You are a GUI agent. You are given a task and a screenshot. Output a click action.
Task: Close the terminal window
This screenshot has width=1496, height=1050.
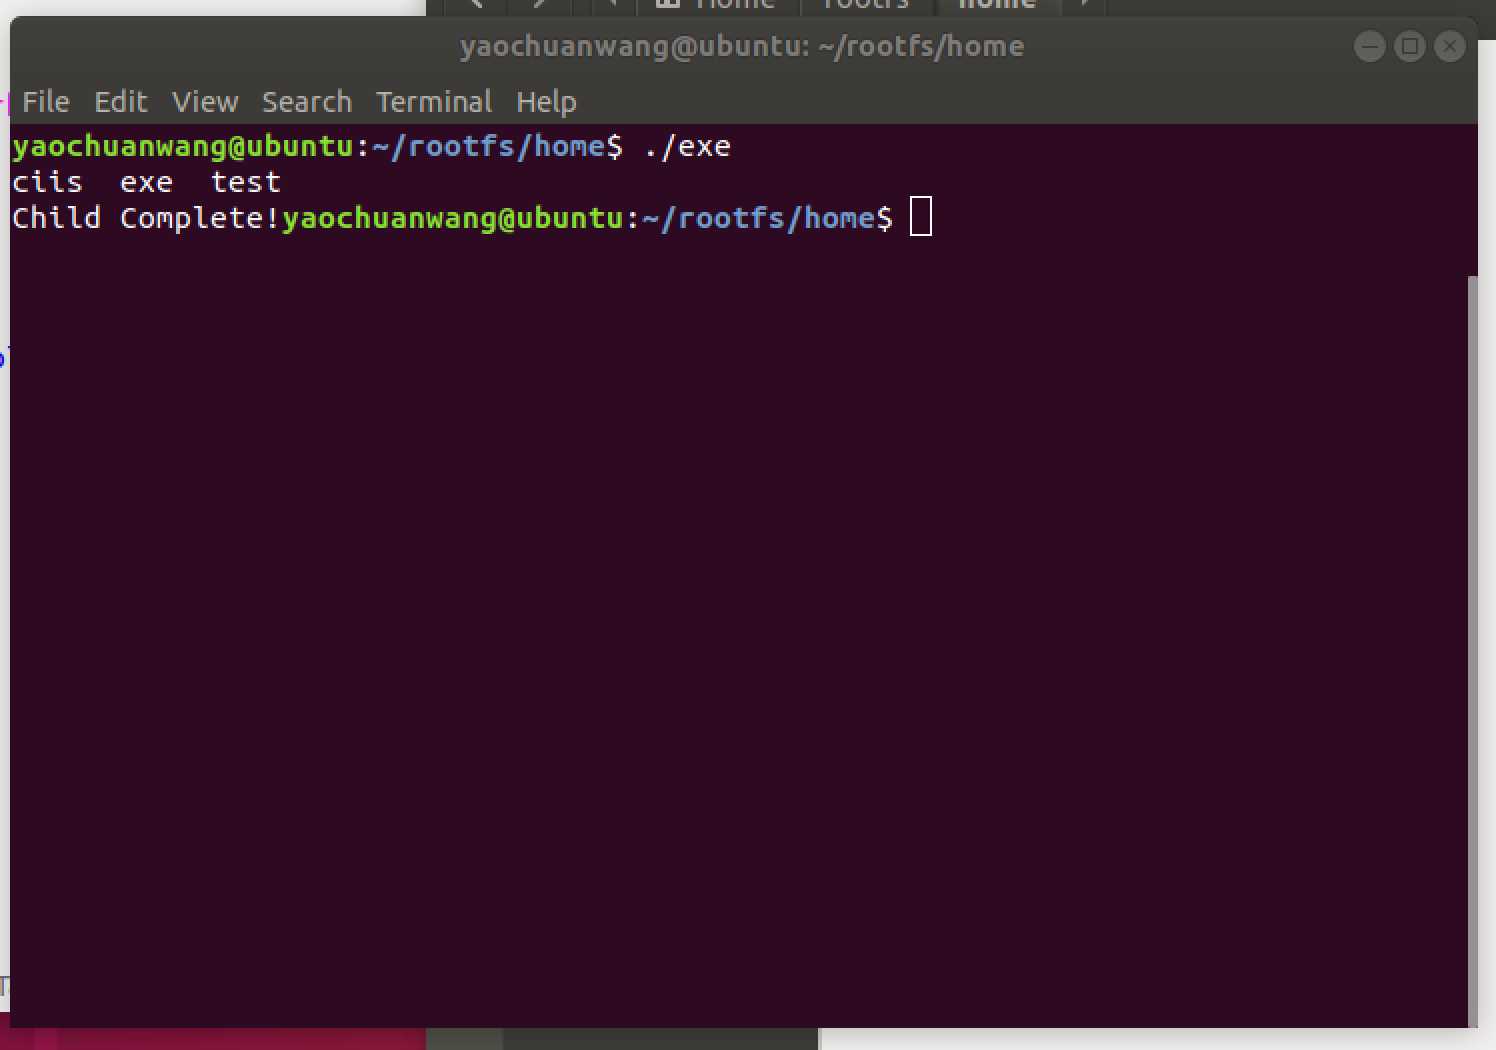pos(1449,46)
